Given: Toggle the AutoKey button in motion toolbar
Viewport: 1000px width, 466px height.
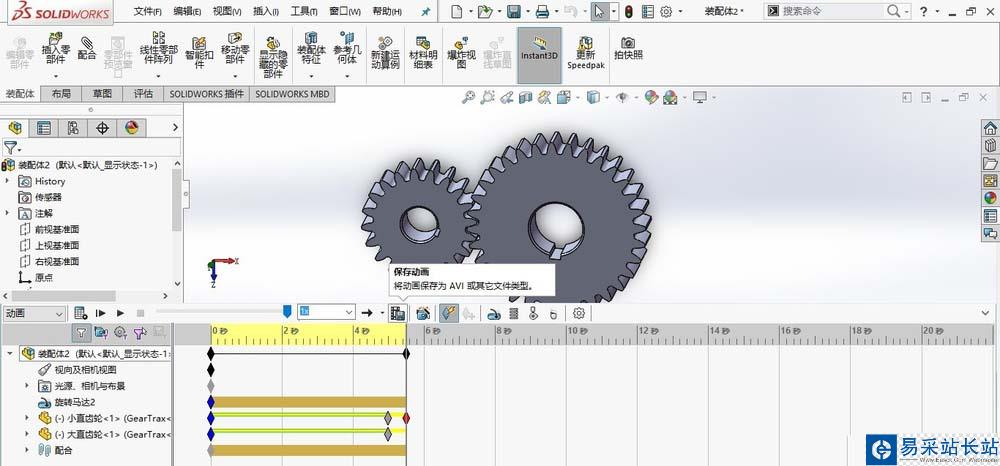Looking at the screenshot, I should point(449,313).
